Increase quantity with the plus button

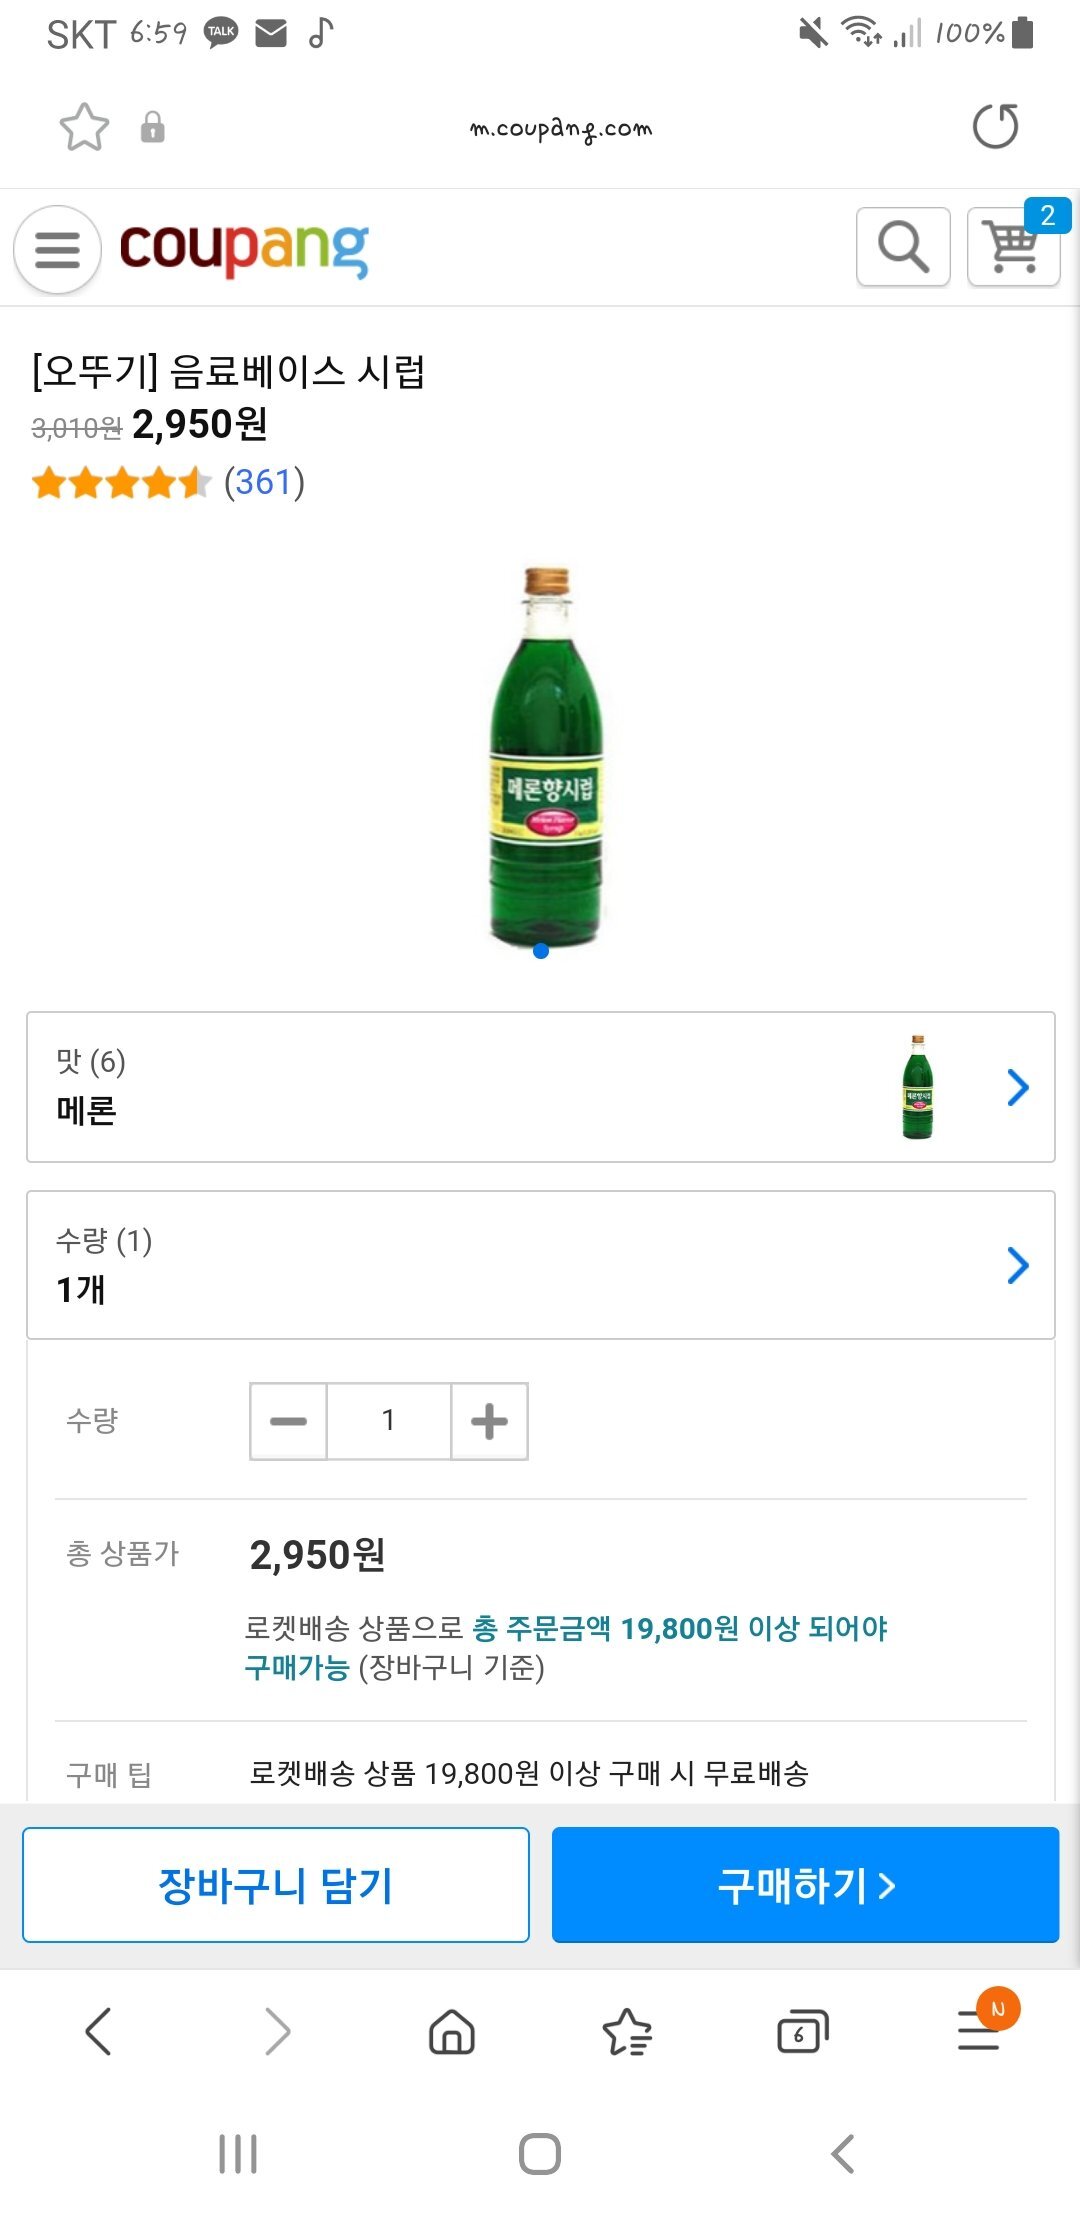489,1421
